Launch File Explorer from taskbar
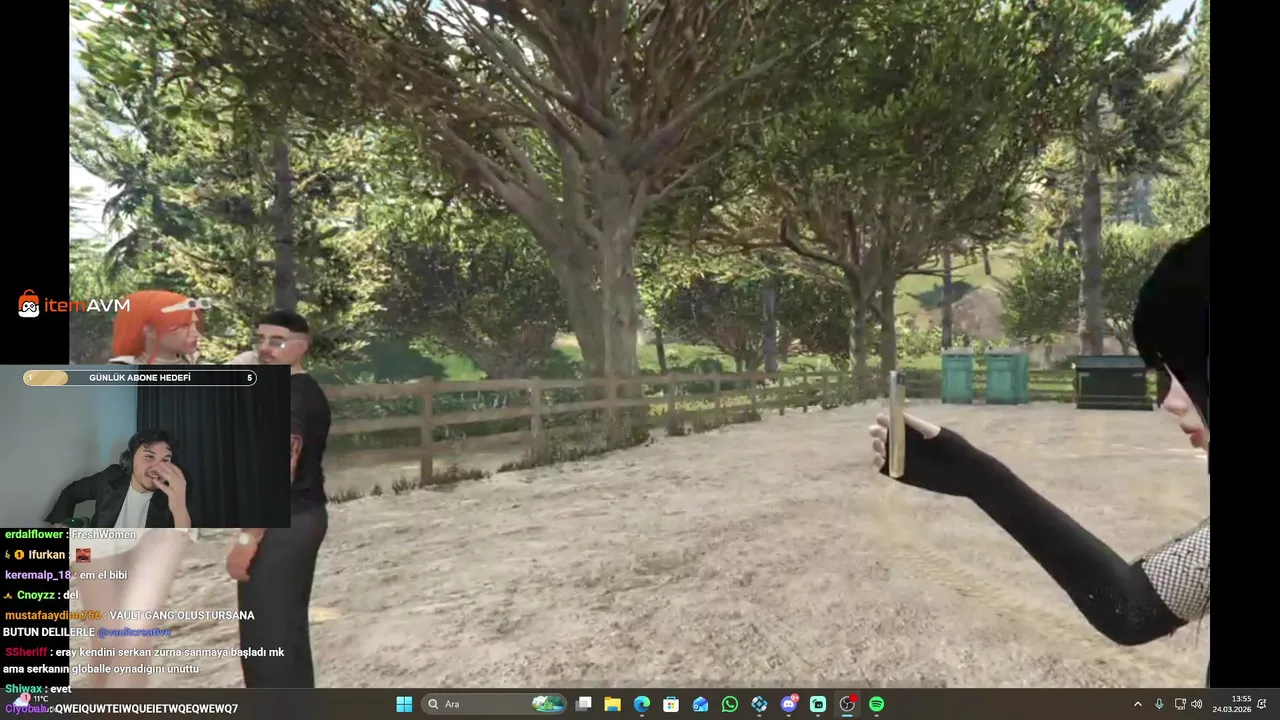 tap(613, 704)
